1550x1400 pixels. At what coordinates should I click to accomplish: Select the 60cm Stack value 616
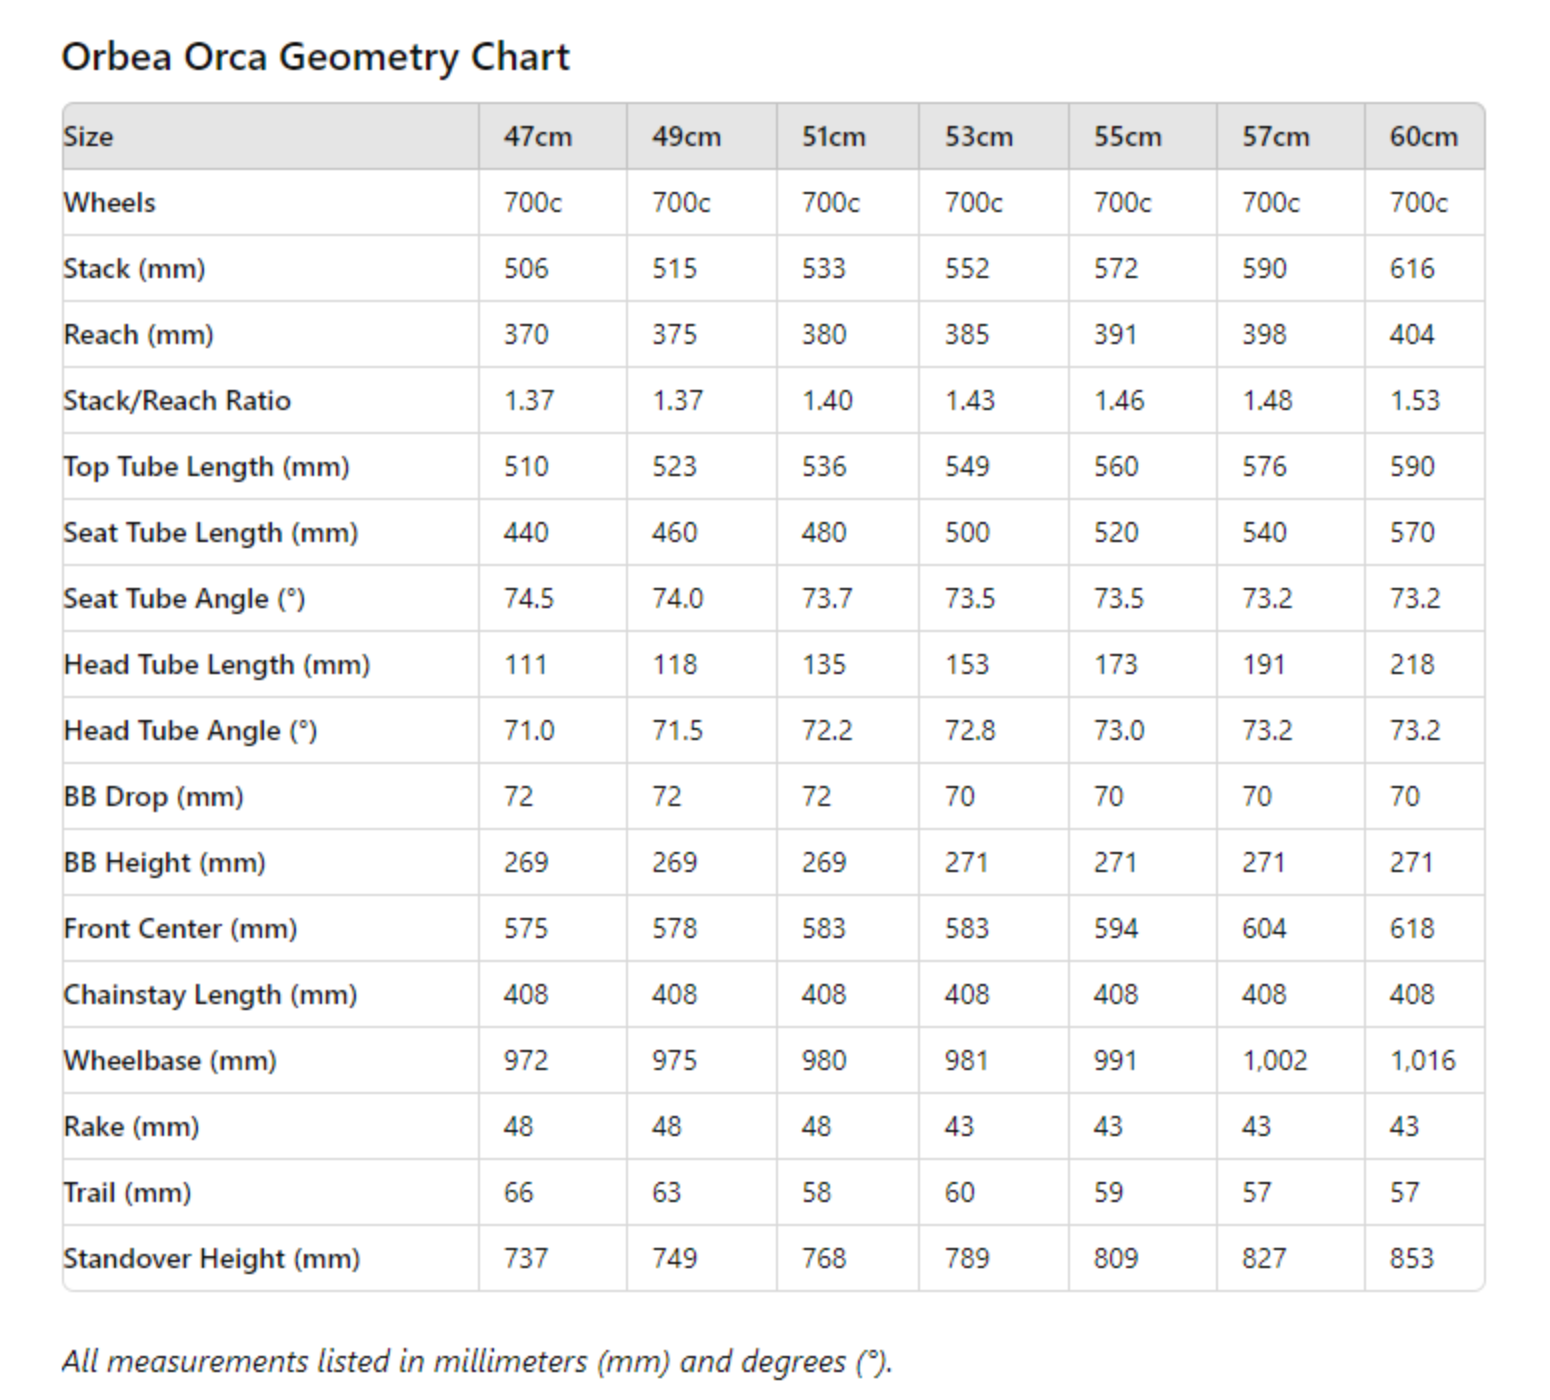(x=1411, y=268)
